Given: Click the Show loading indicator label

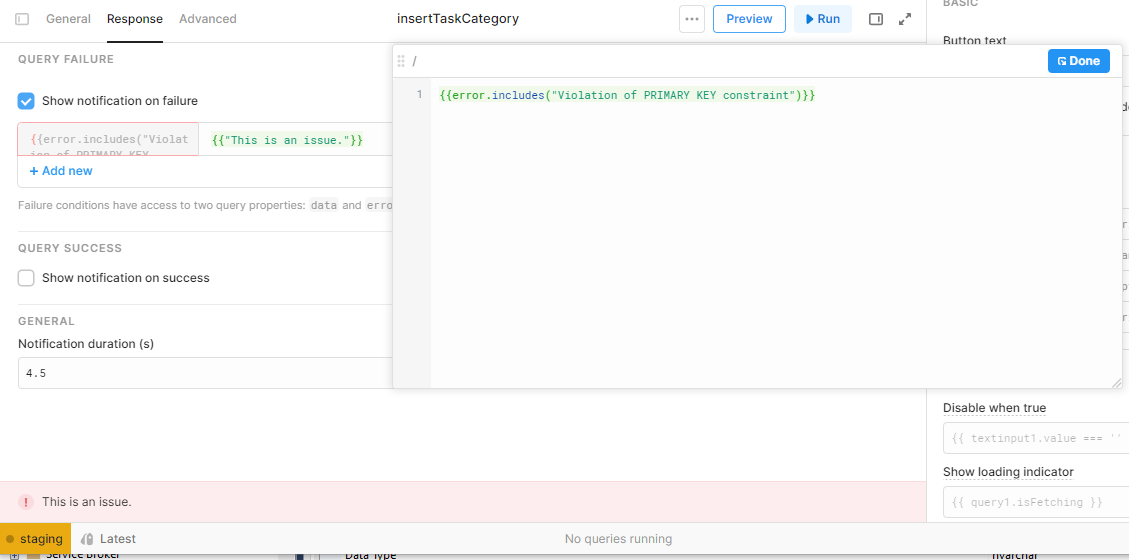Looking at the screenshot, I should pos(1008,472).
